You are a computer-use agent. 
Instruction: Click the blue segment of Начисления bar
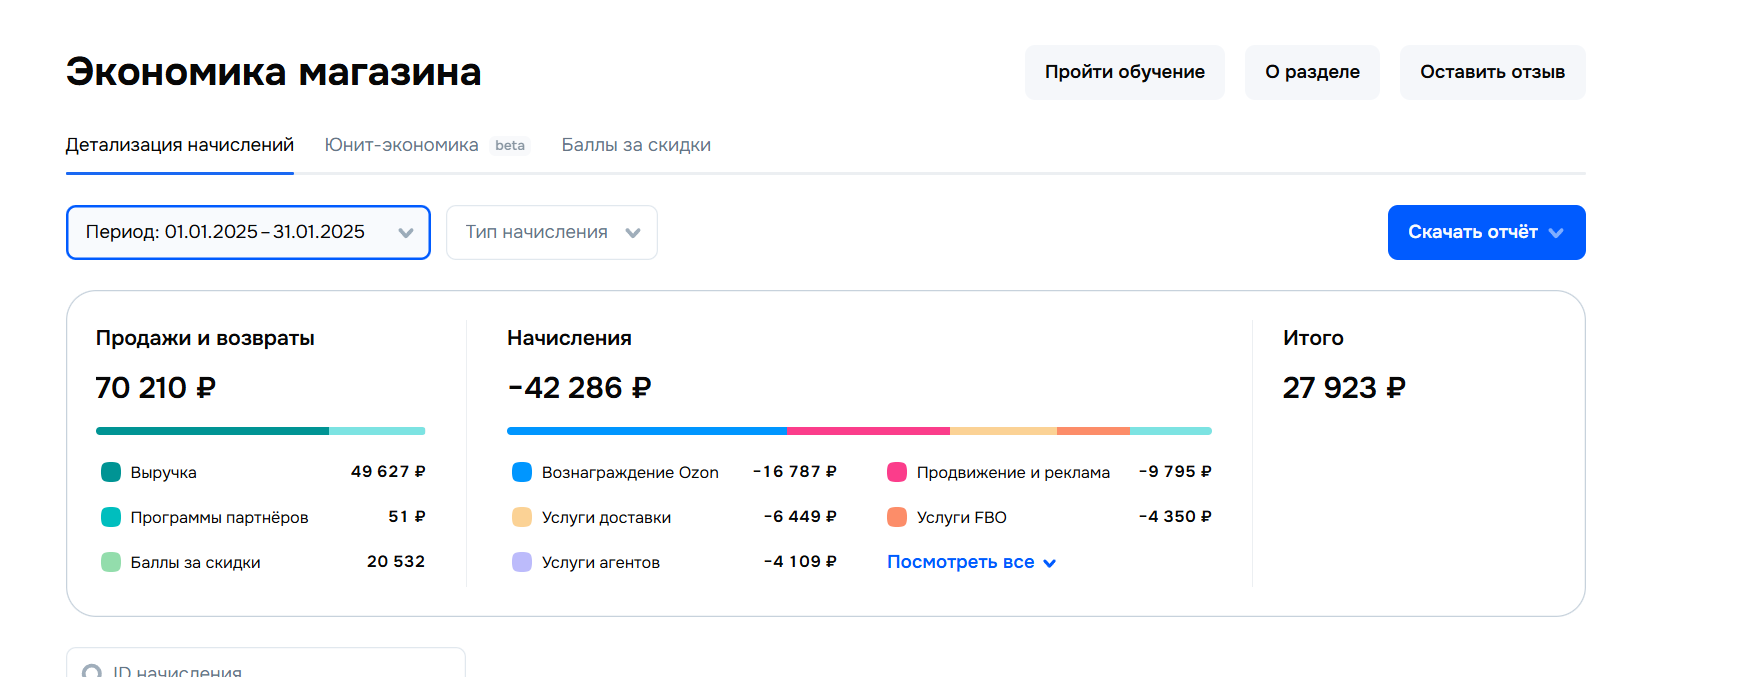click(x=646, y=431)
